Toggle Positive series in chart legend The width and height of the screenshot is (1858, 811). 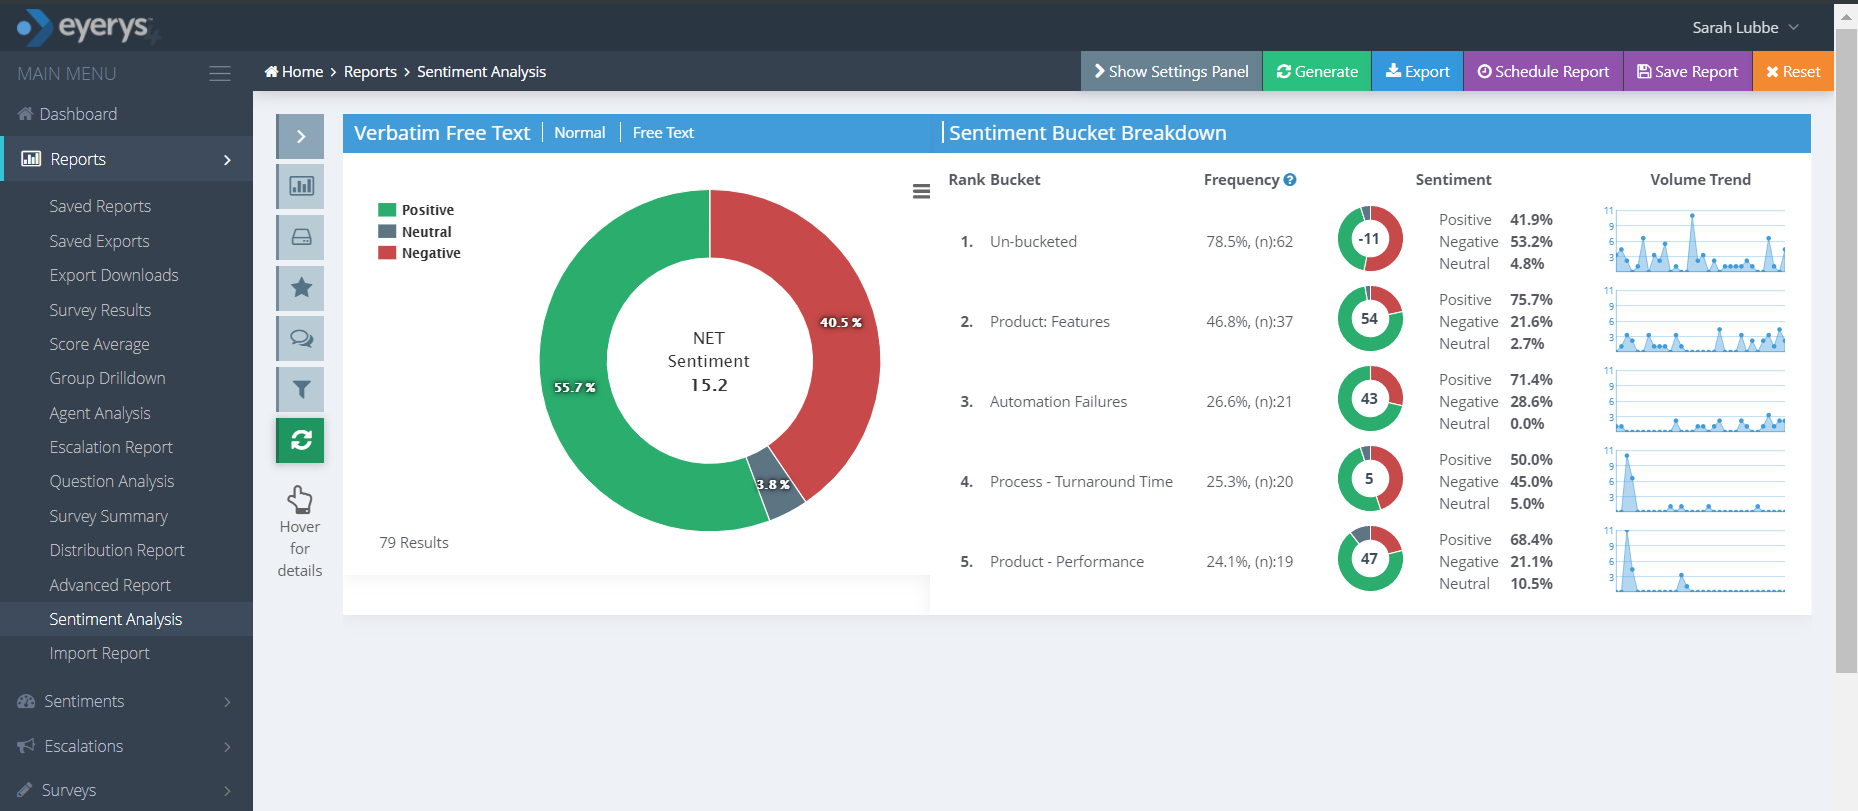coord(427,210)
